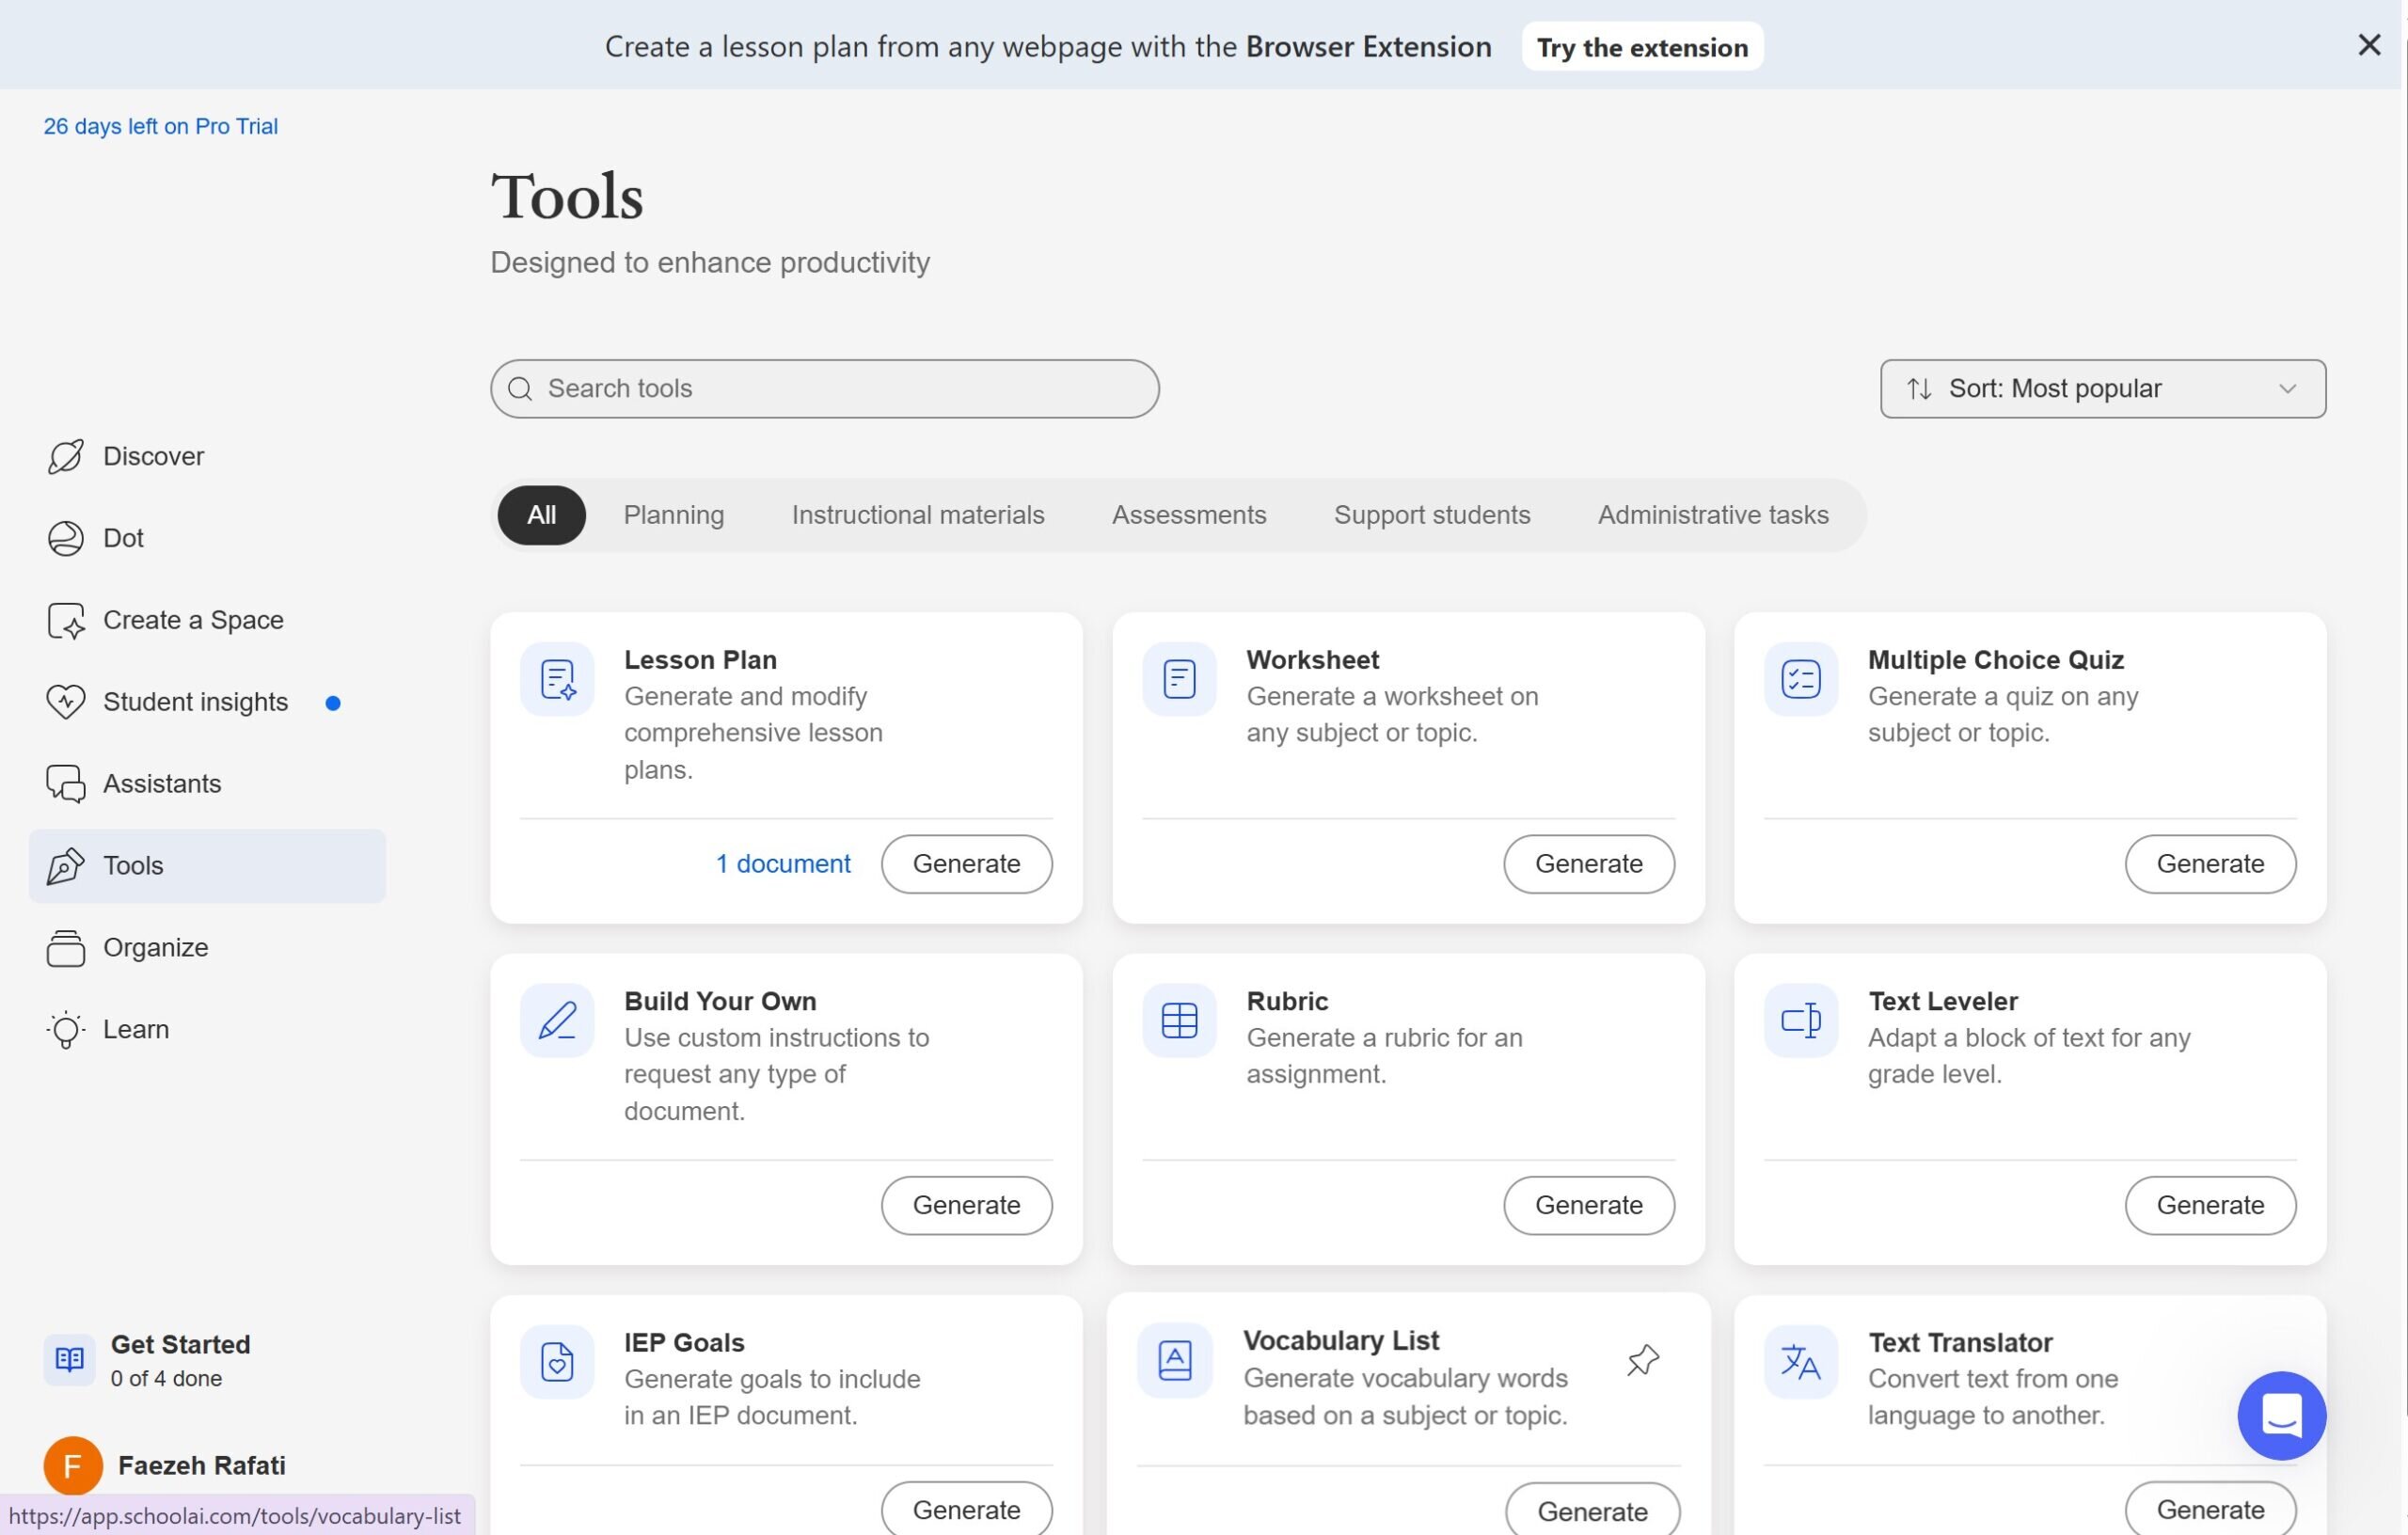Open the Discover page icon

[66, 457]
